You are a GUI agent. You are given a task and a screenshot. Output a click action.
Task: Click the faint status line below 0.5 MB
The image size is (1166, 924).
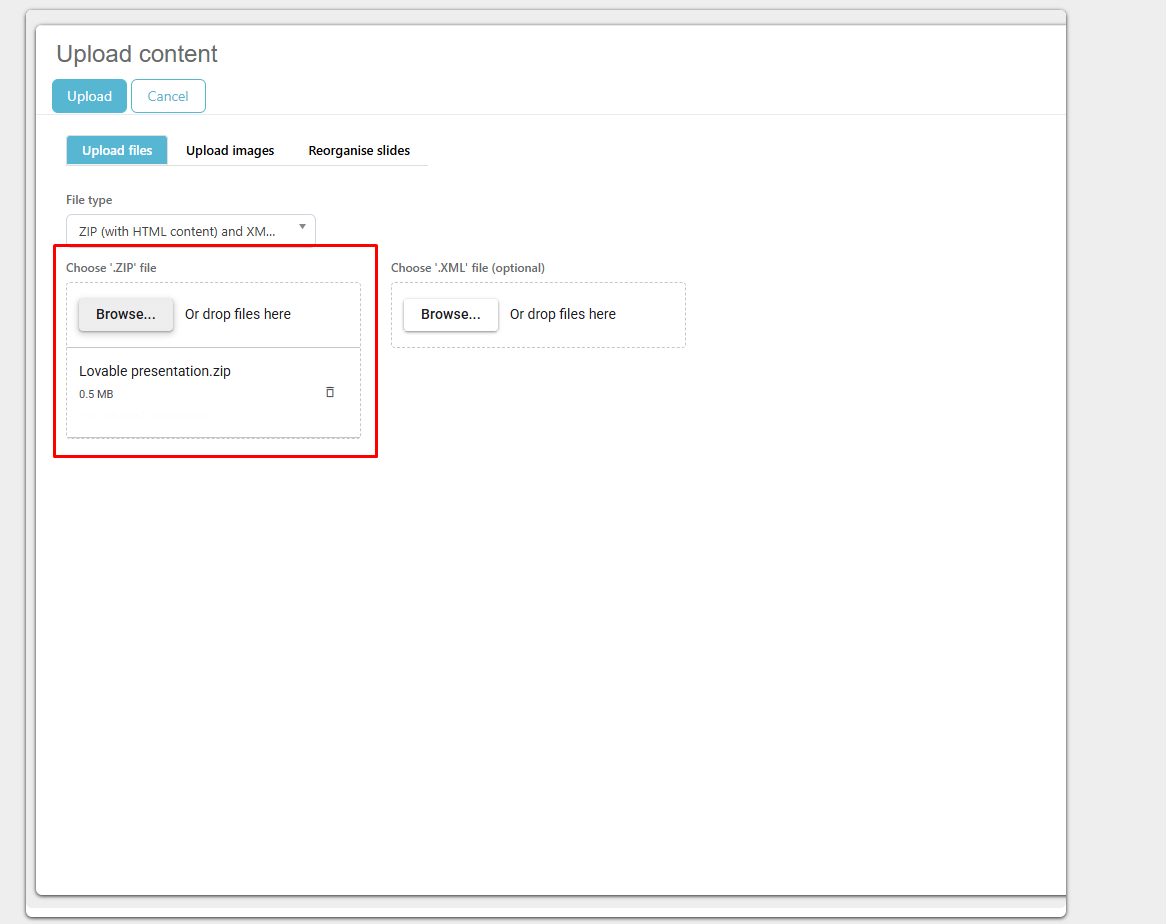coord(143,414)
